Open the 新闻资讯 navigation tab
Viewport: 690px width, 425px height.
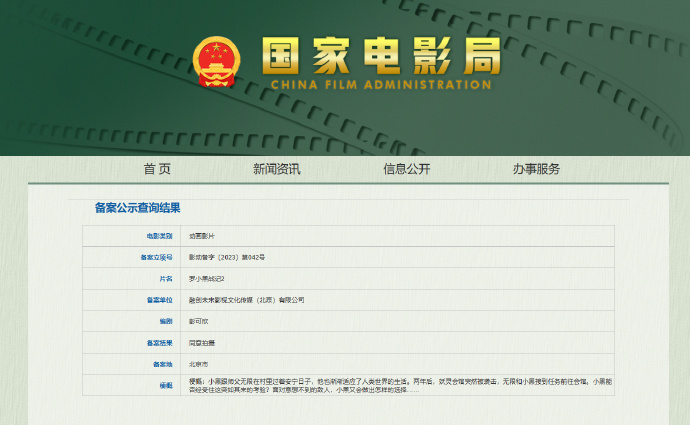click(x=277, y=169)
